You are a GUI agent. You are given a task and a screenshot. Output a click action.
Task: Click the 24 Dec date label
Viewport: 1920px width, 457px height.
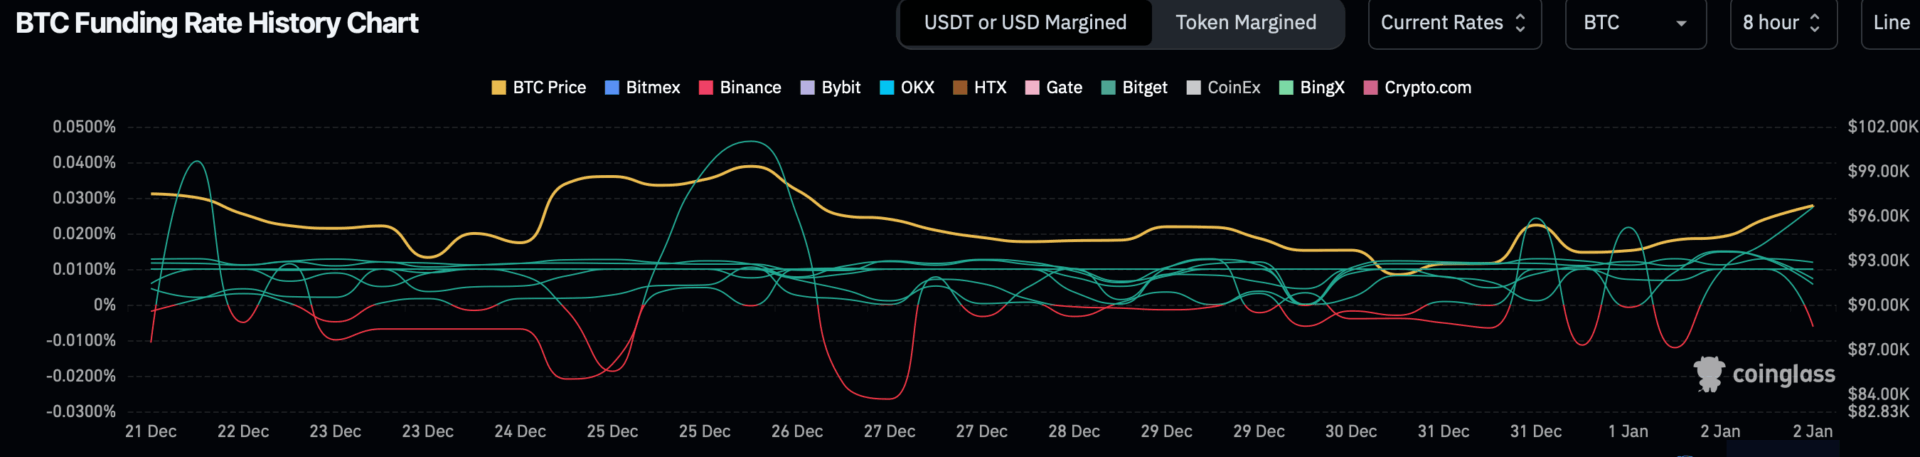520,431
